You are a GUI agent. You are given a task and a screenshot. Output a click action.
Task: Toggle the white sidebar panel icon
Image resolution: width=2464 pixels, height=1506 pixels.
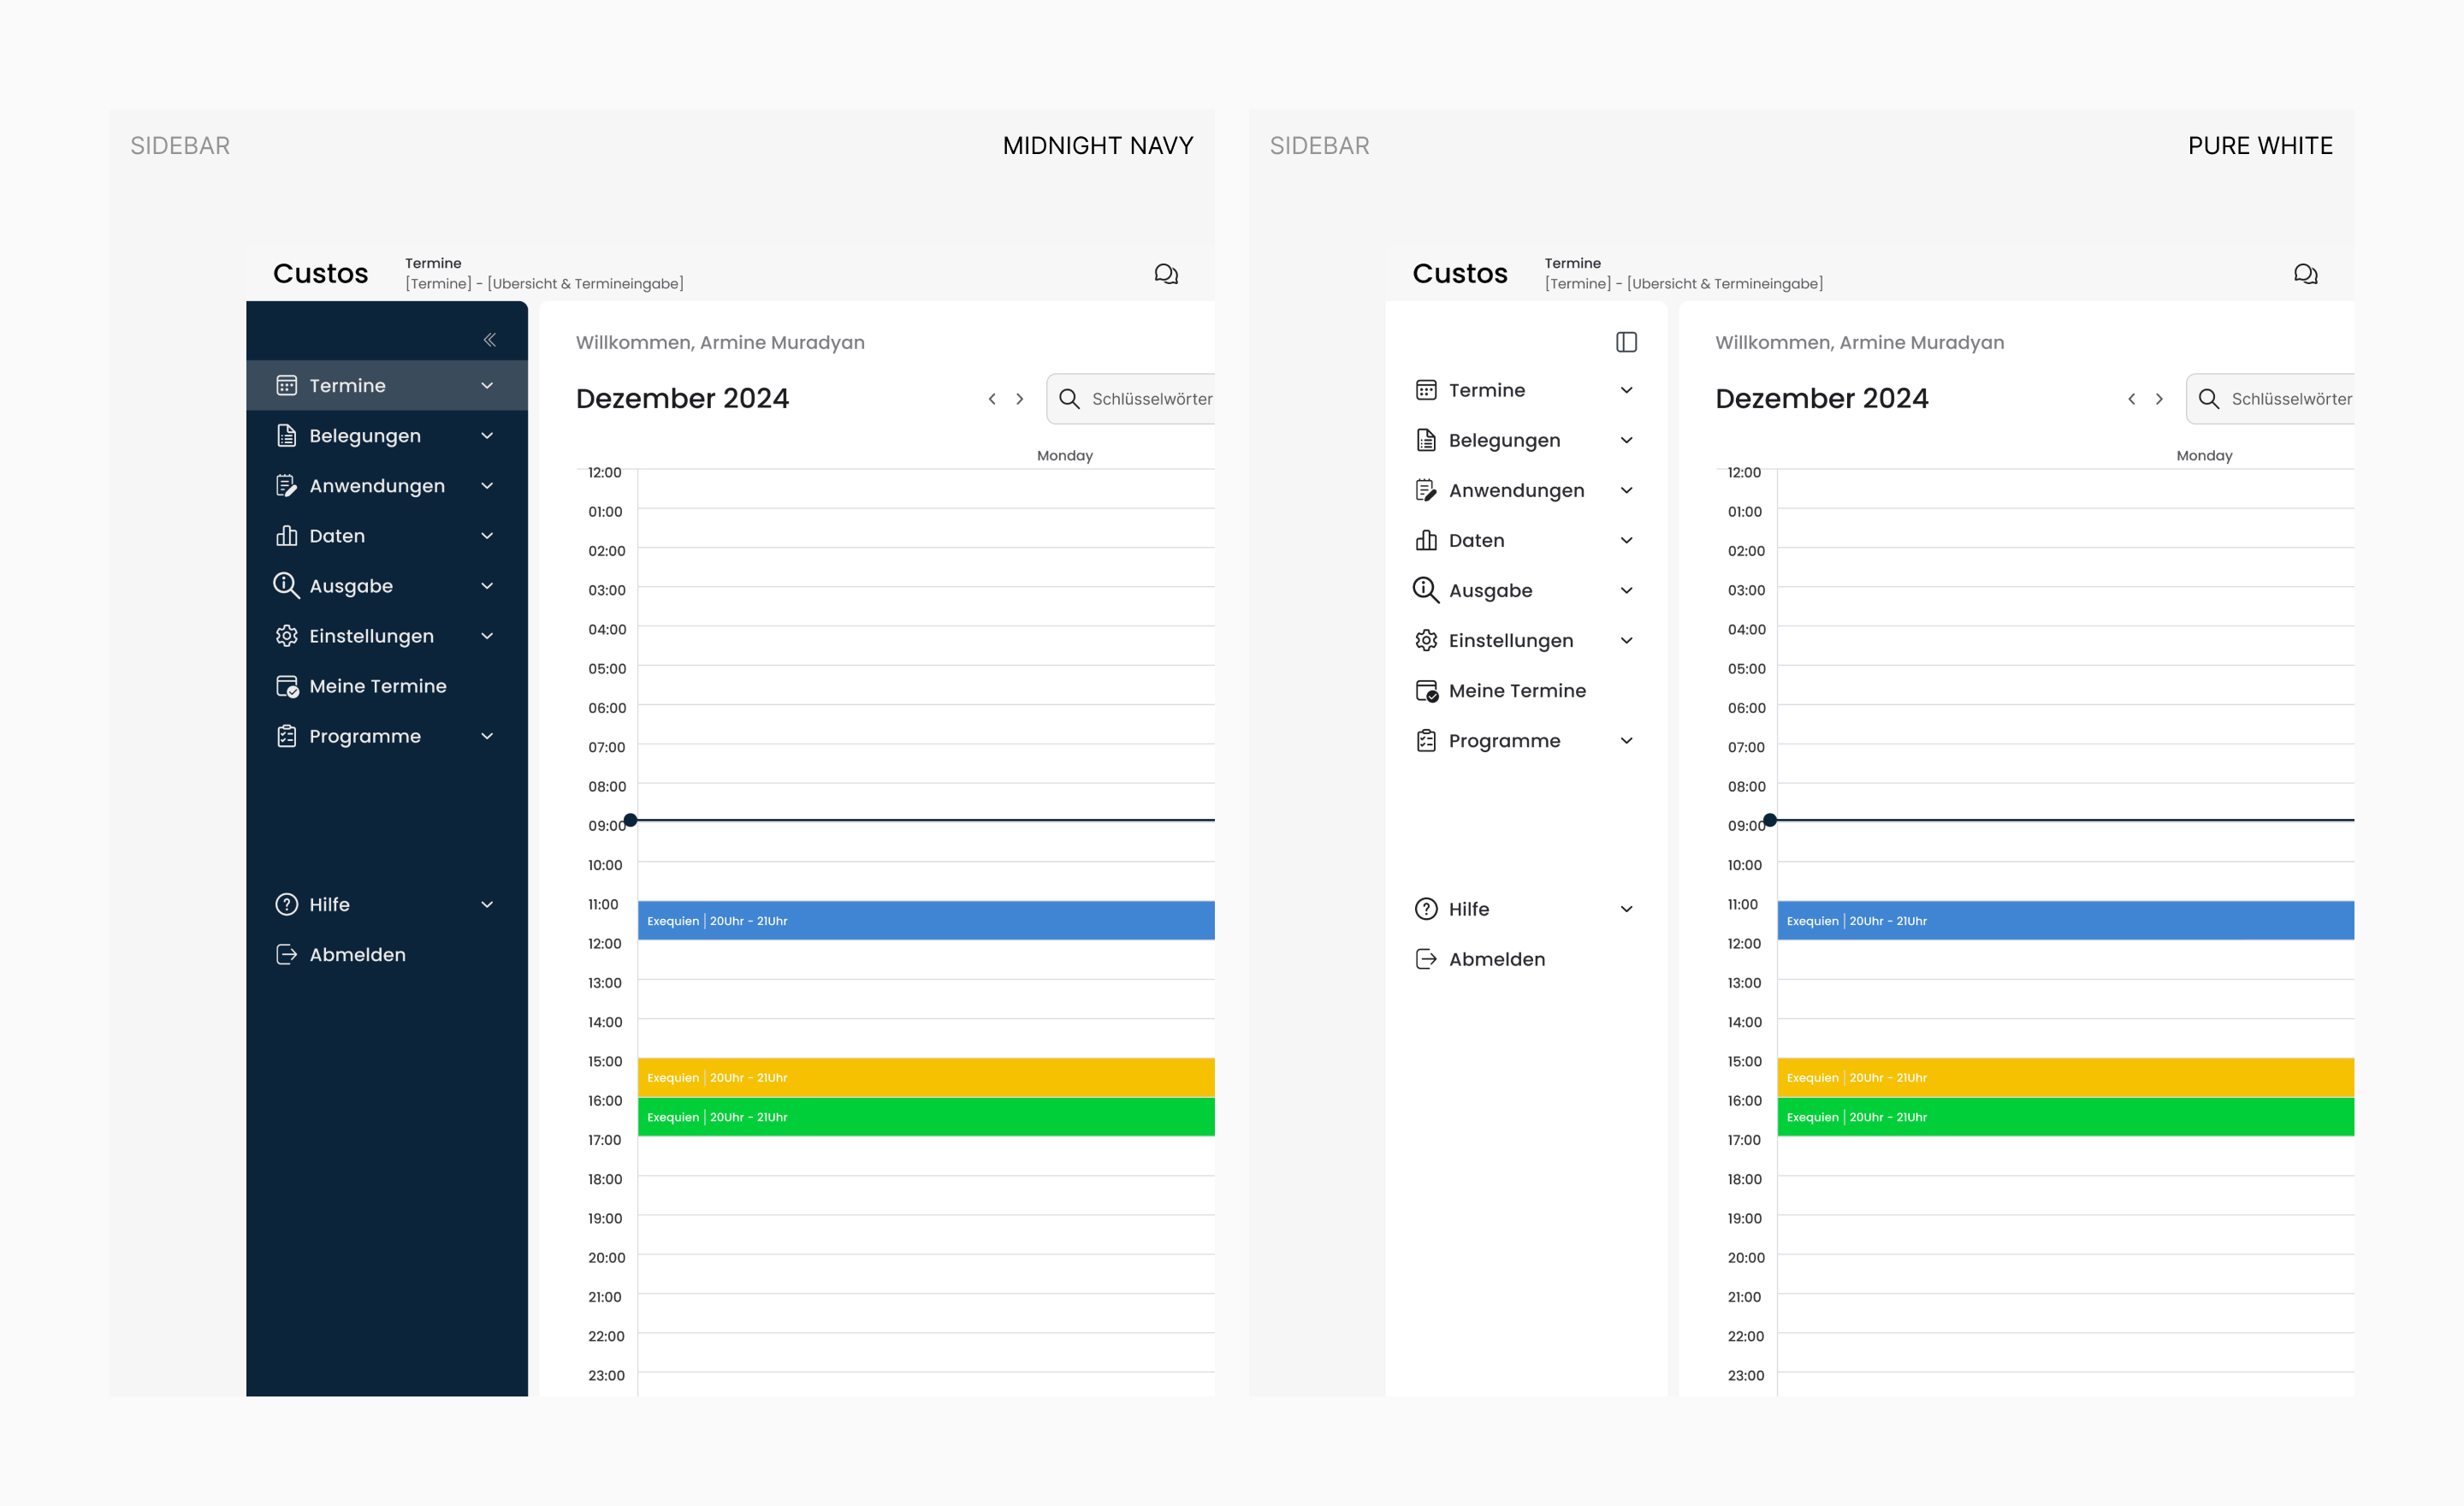click(x=1626, y=342)
